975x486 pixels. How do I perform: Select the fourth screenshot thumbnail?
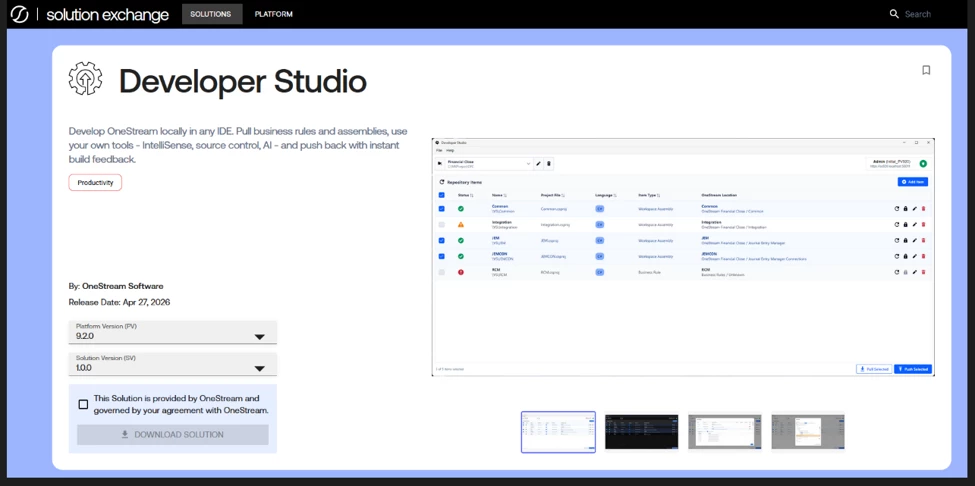coord(808,431)
